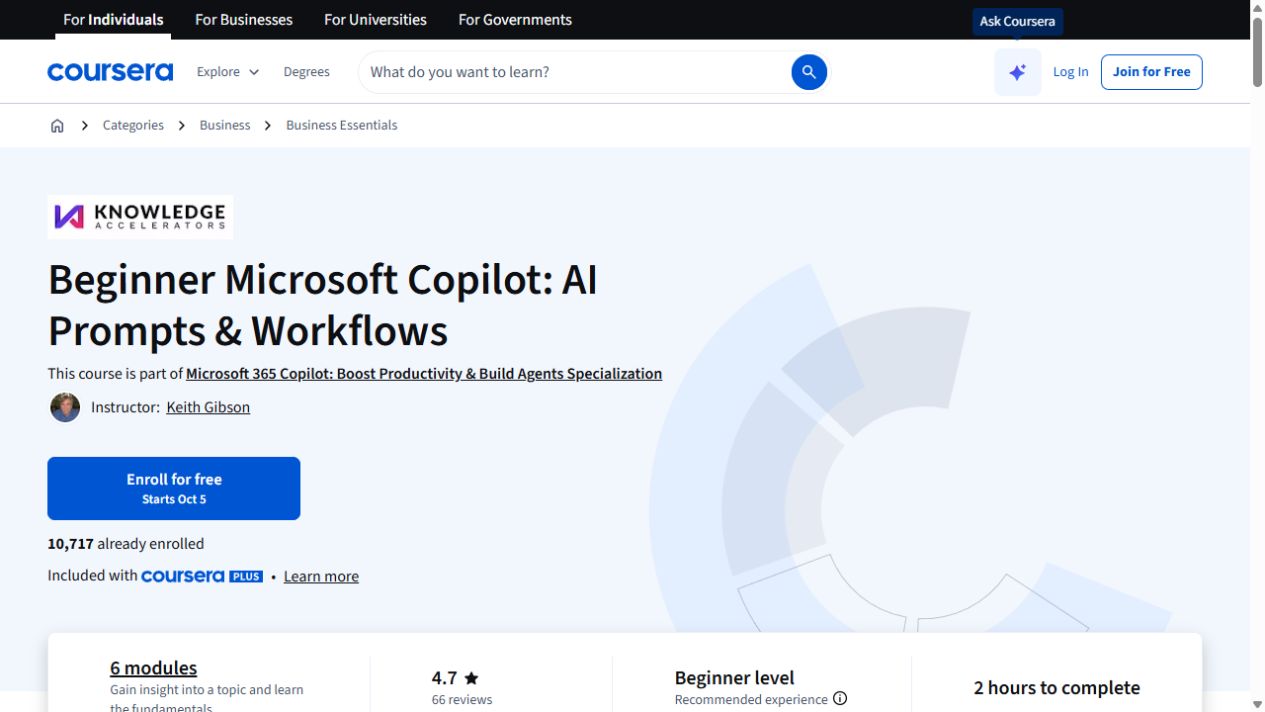Viewport: 1265px width, 712px height.
Task: Select the For Businesses tab
Action: click(244, 19)
